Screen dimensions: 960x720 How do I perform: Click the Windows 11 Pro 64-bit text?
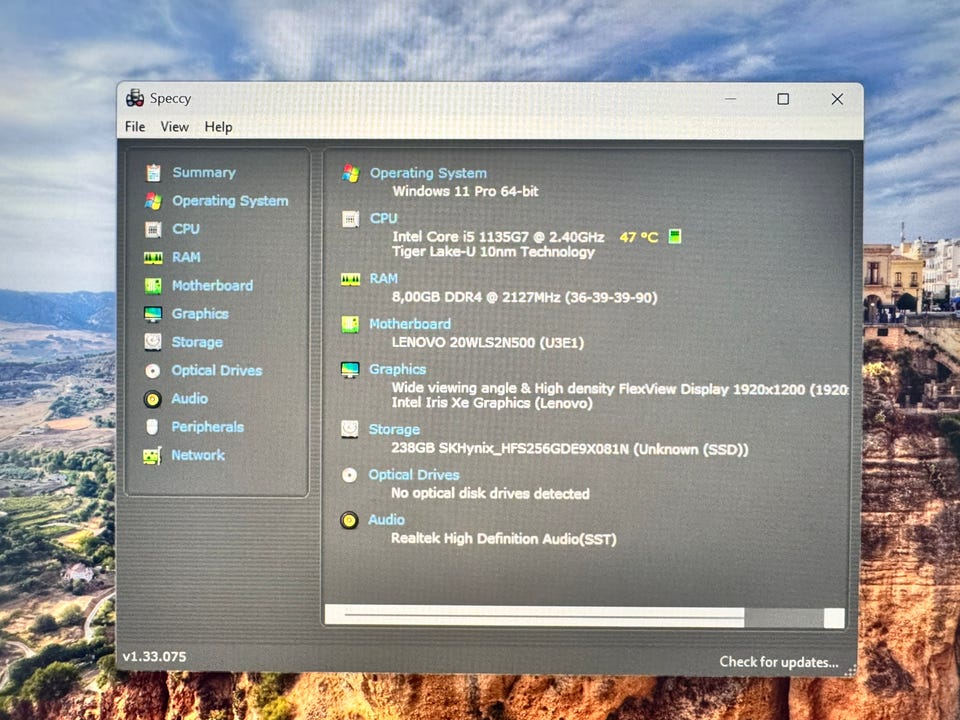465,191
